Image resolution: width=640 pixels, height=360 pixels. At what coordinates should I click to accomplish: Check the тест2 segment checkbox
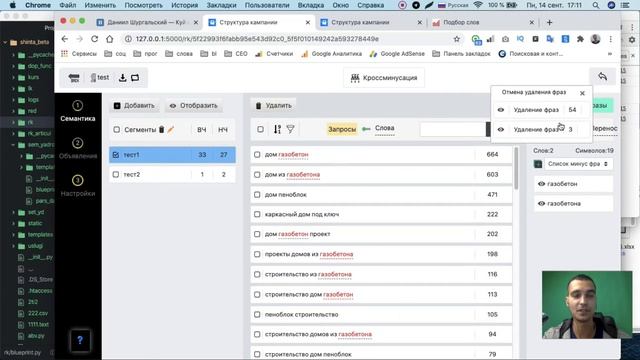pos(116,174)
